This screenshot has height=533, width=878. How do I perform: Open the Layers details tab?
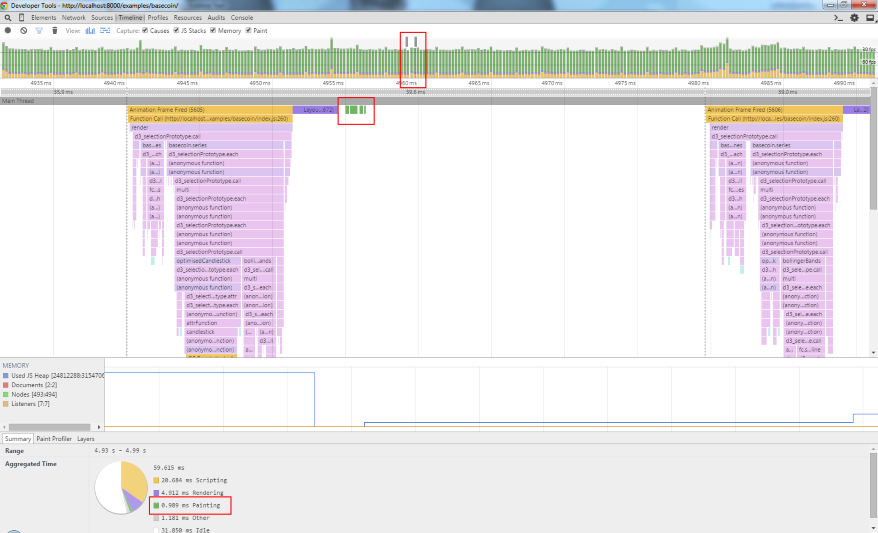pyautogui.click(x=86, y=438)
